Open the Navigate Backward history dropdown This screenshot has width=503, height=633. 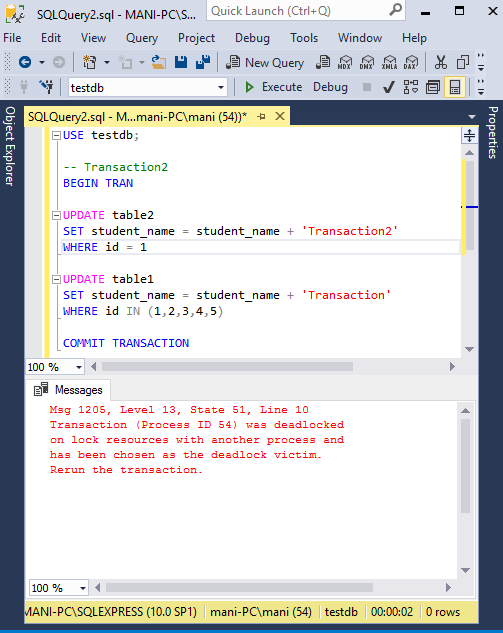42,62
